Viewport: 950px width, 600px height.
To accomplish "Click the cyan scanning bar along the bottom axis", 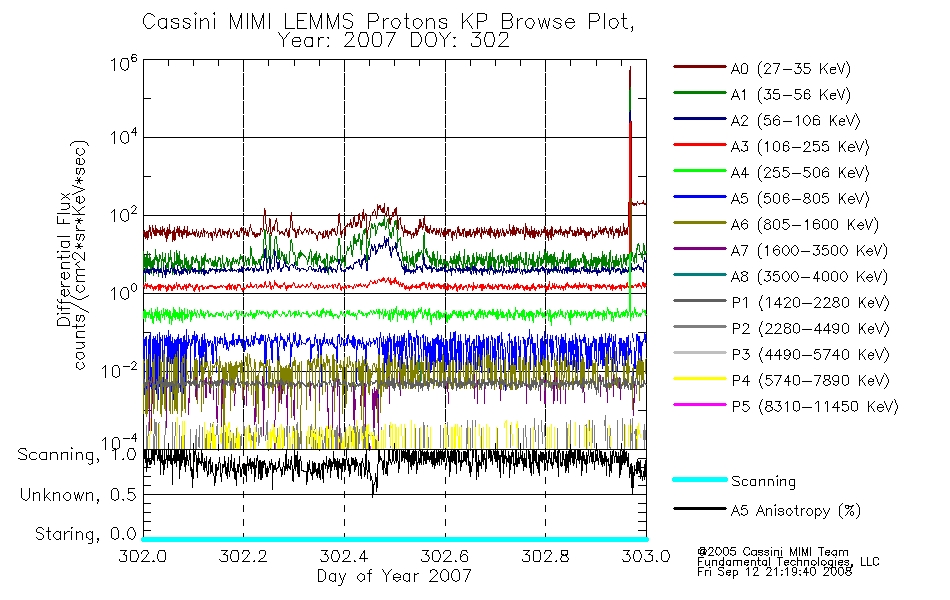I will pos(394,539).
